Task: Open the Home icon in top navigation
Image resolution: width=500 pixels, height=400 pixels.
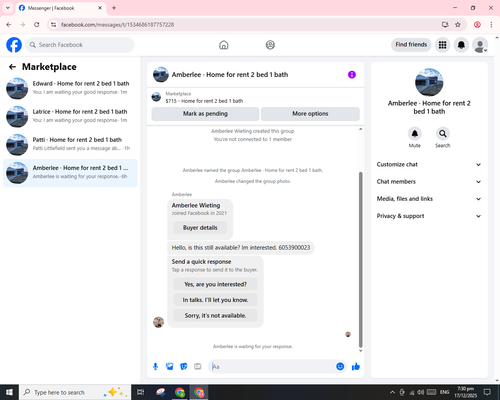Action: 224,45
